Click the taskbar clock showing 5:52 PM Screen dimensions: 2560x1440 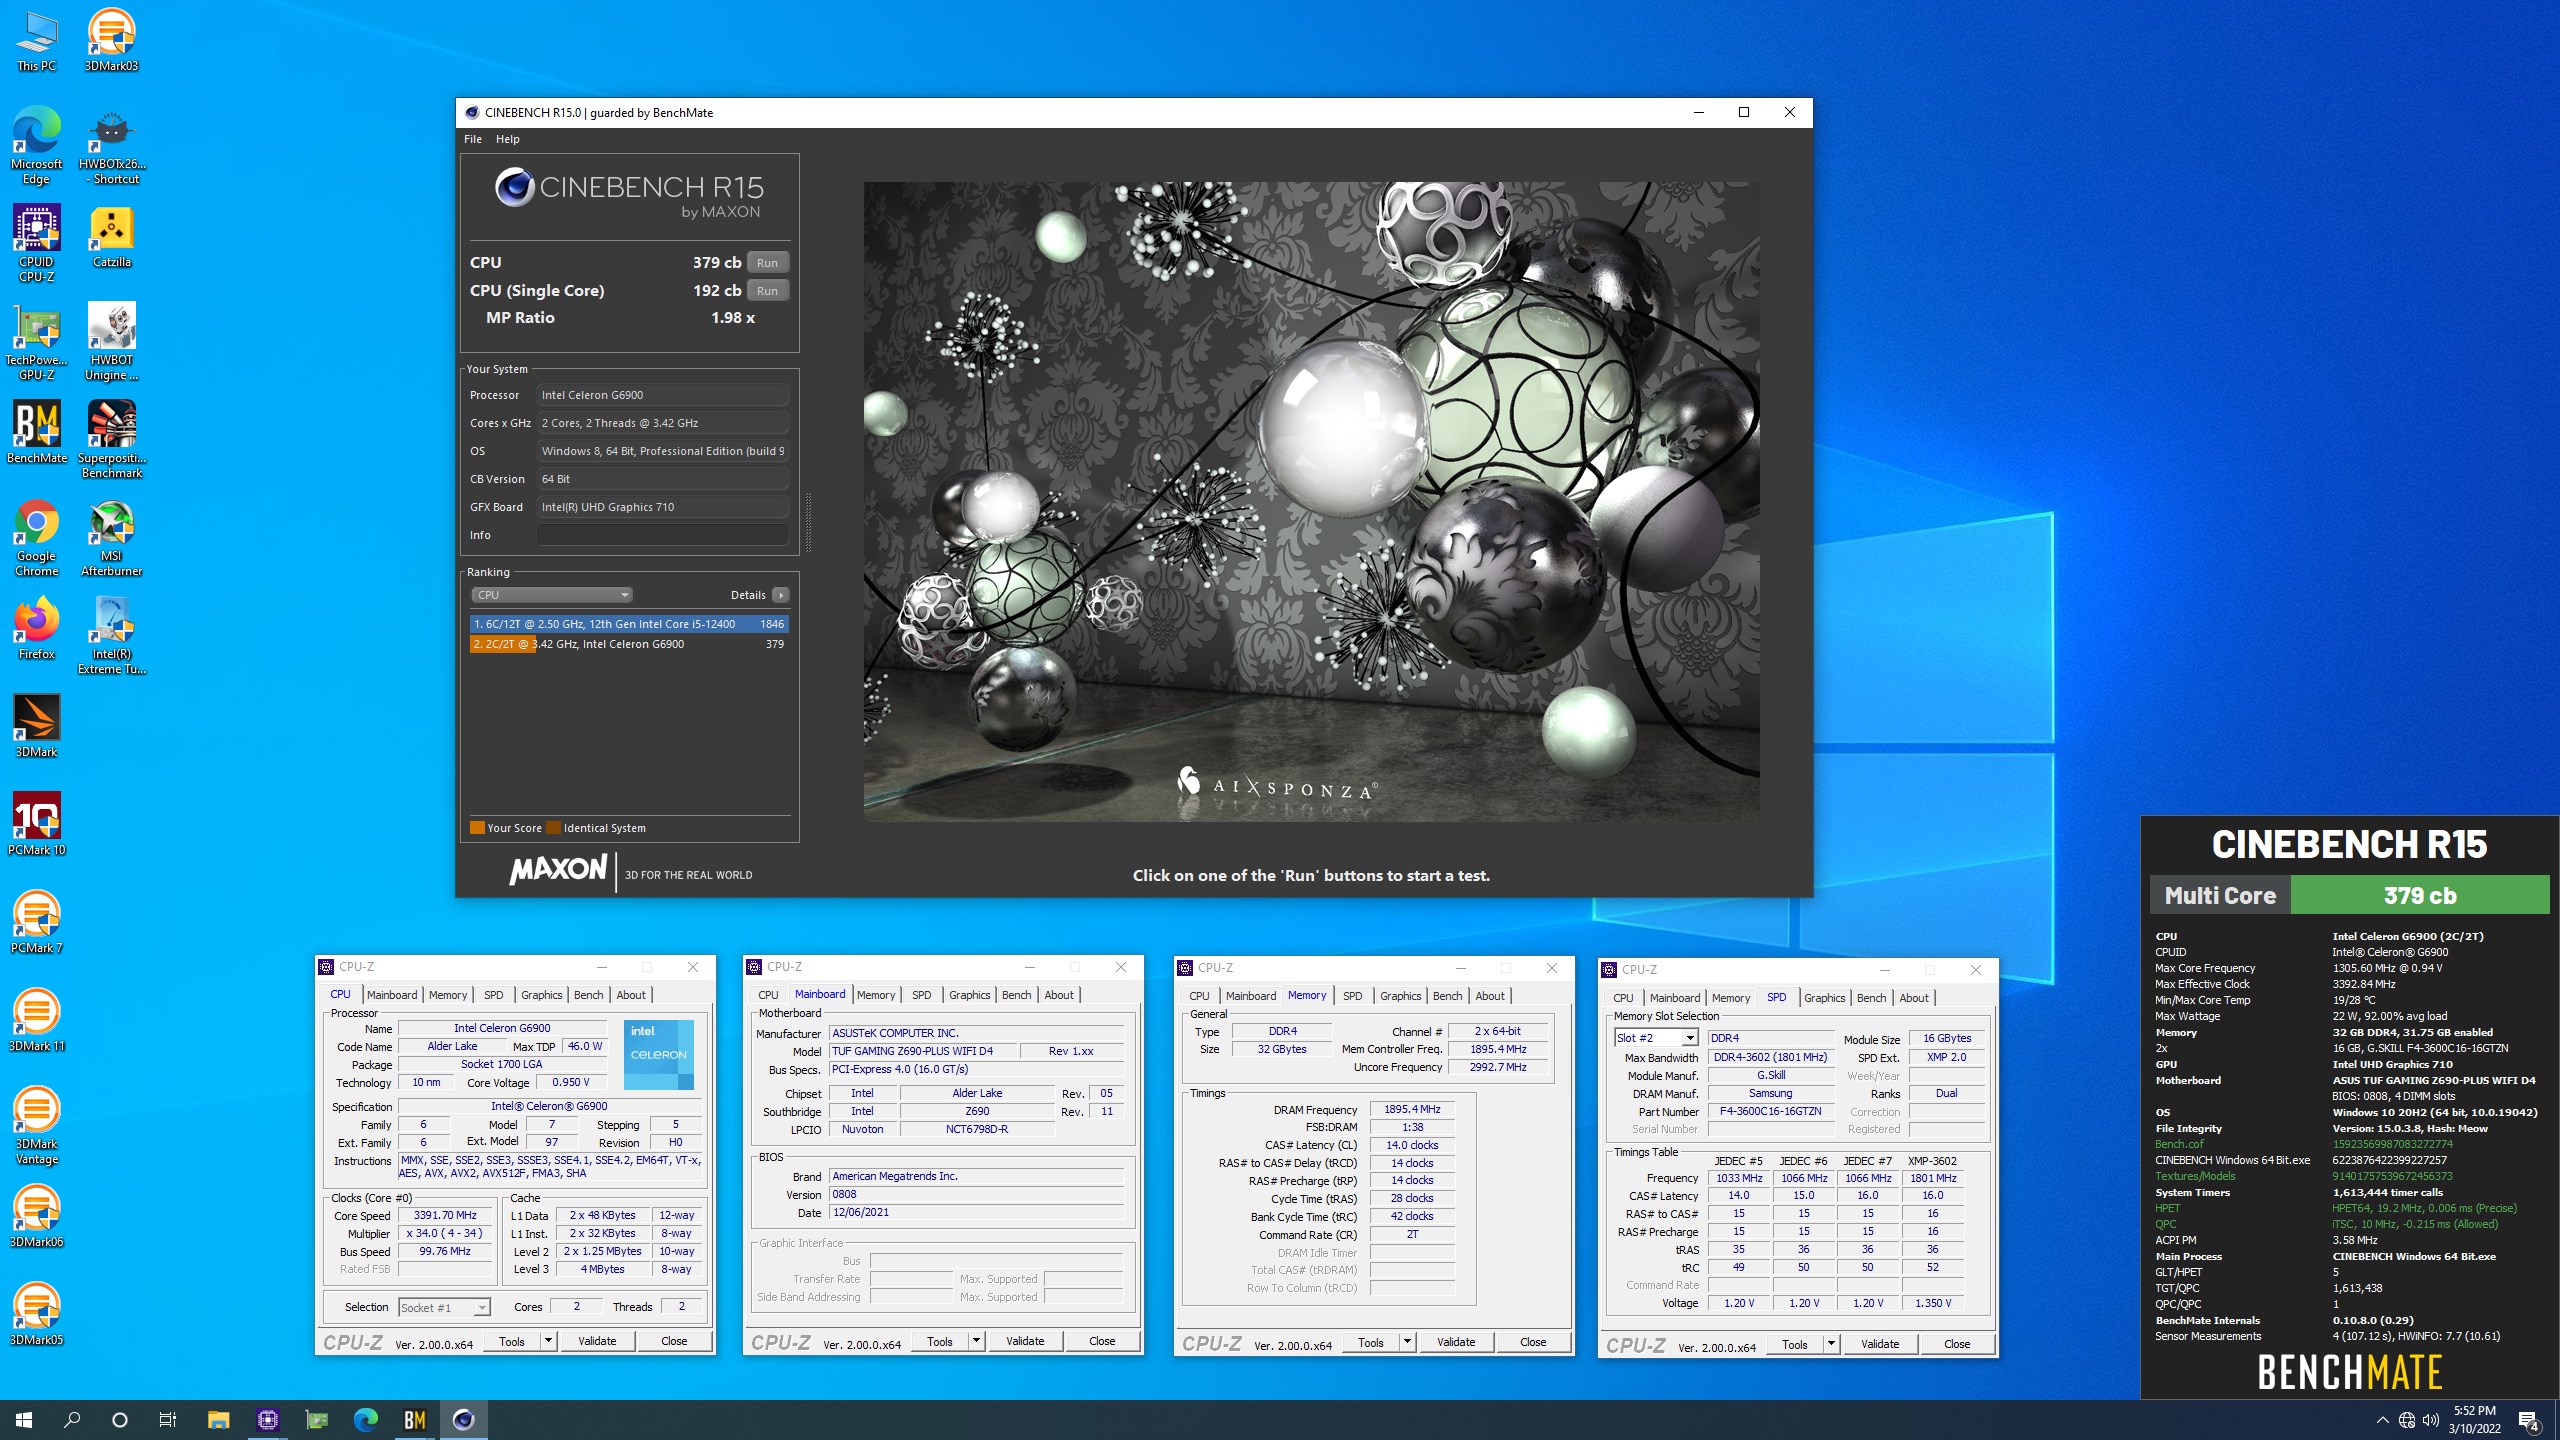click(x=2474, y=1419)
